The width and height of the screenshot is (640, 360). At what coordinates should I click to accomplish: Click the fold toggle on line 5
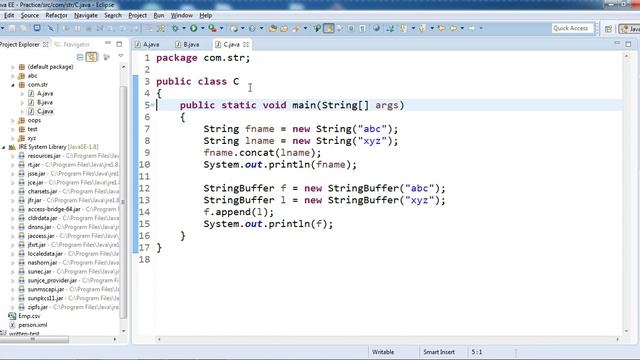coord(152,105)
